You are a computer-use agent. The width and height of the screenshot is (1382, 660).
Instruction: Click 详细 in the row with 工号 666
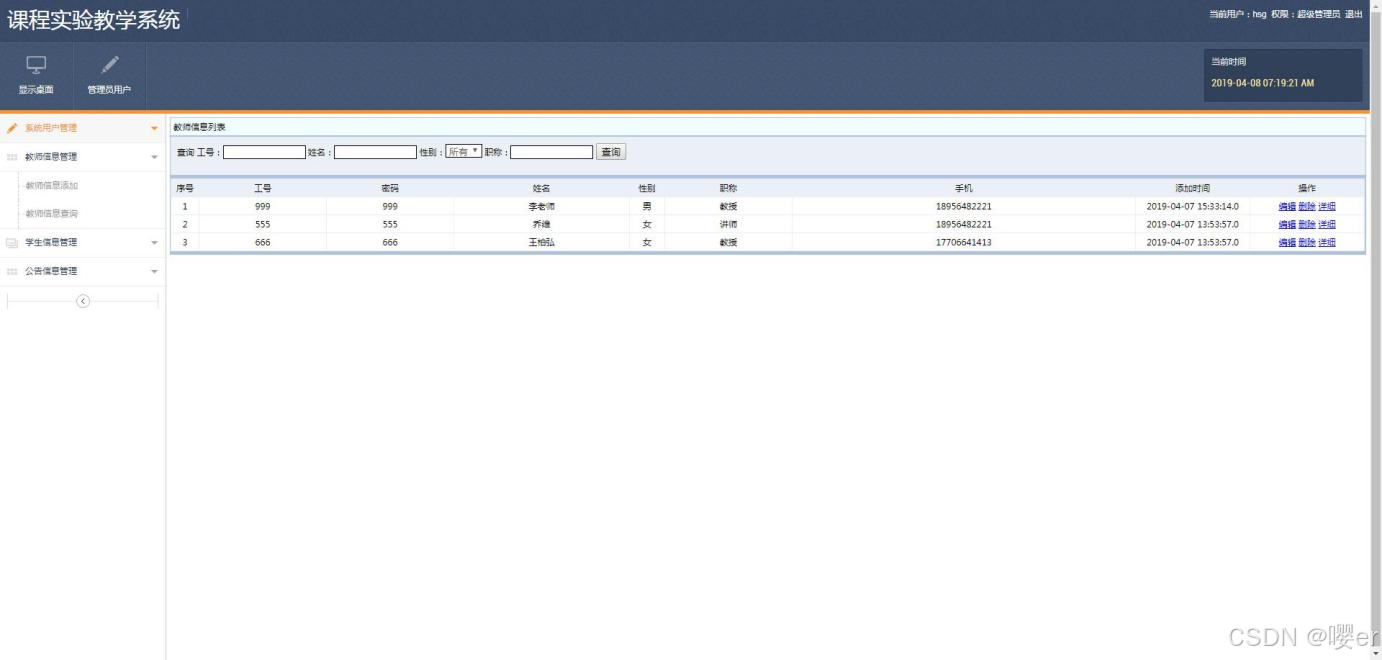[x=1327, y=243]
